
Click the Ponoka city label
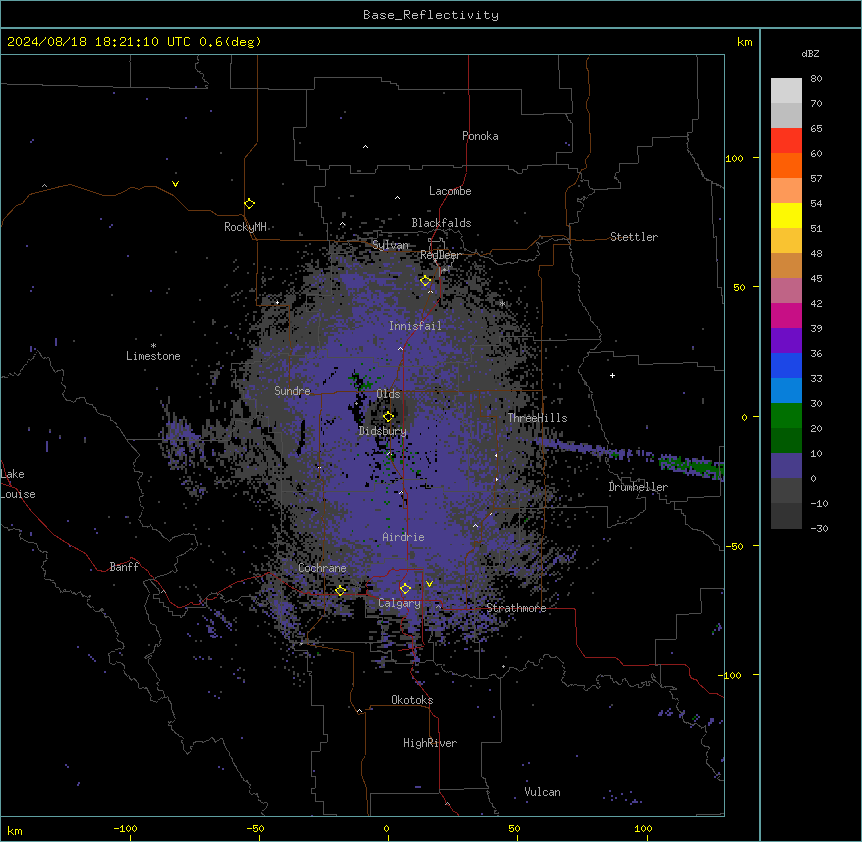(x=480, y=136)
